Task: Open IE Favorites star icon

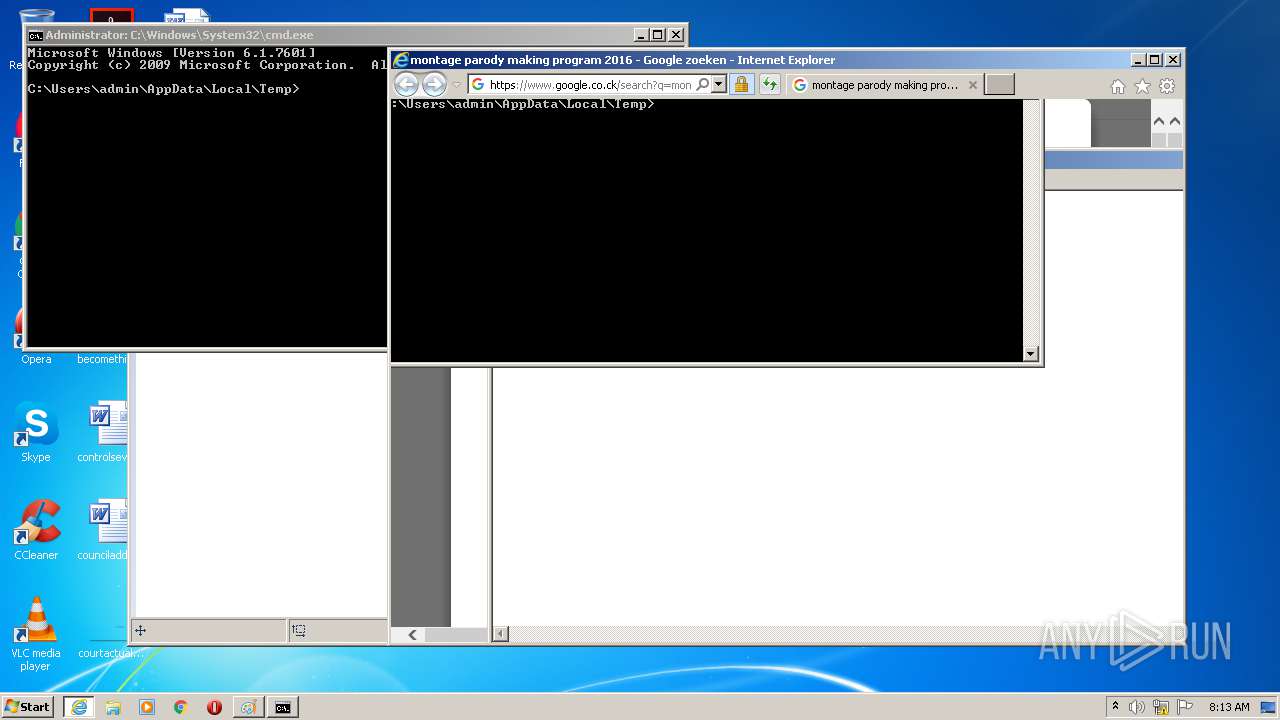Action: point(1142,86)
